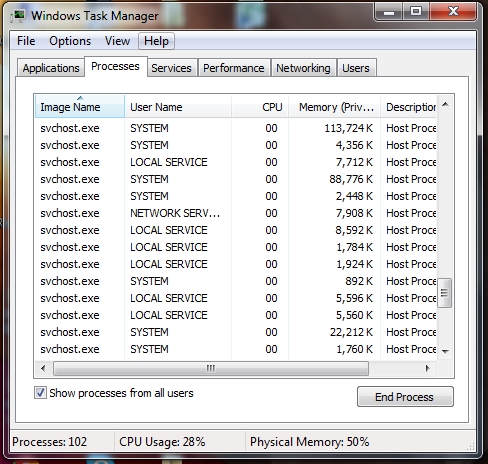Select svchost.exe row using 892 K

point(235,281)
